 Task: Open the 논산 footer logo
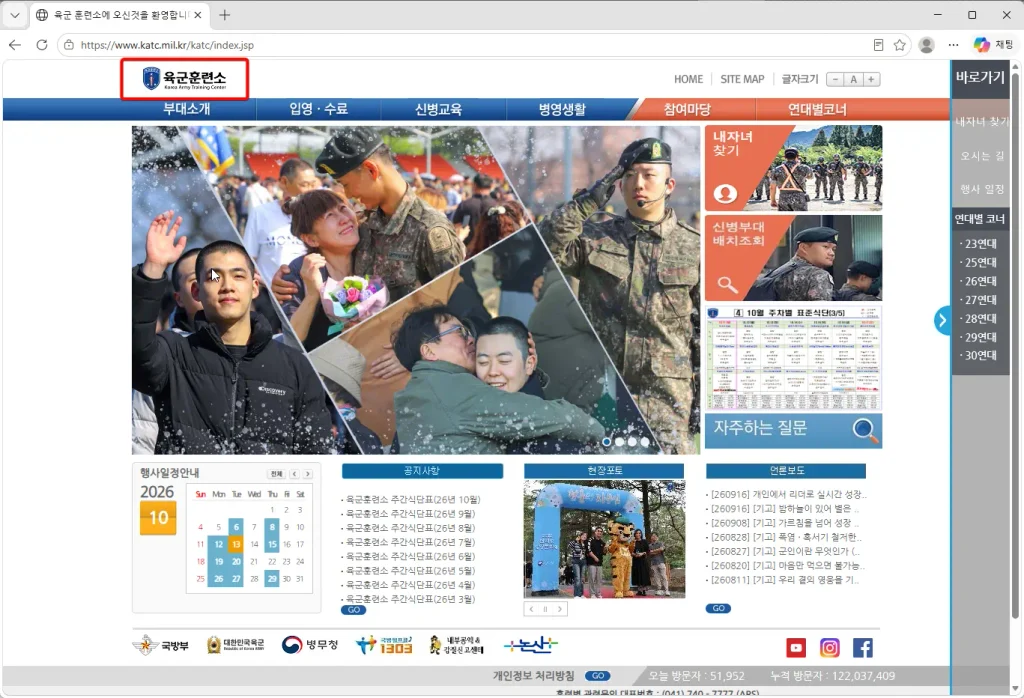530,646
